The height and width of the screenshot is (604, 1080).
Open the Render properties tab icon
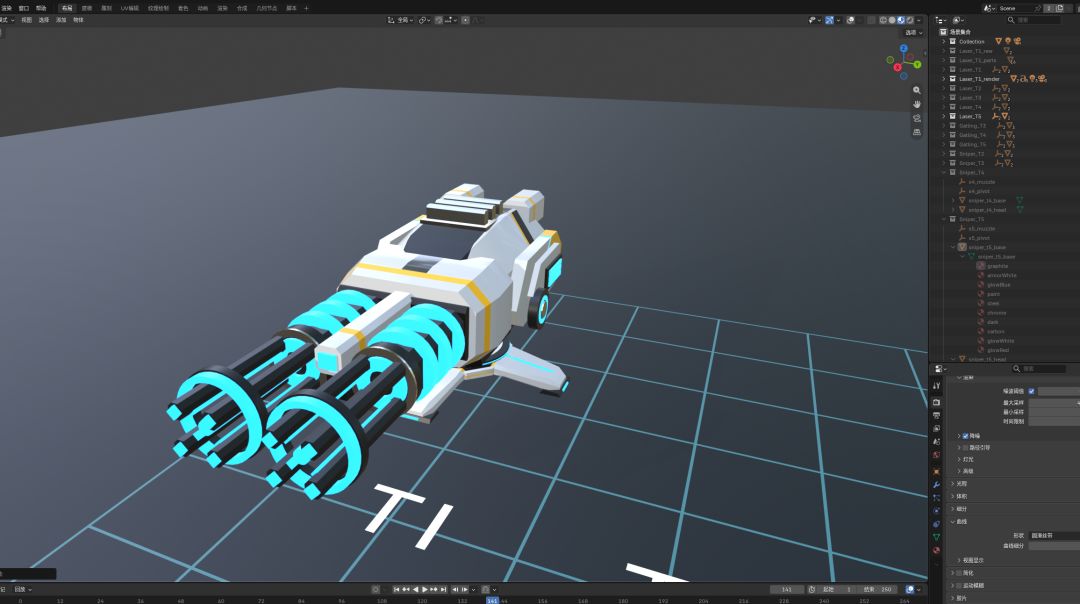(x=936, y=402)
